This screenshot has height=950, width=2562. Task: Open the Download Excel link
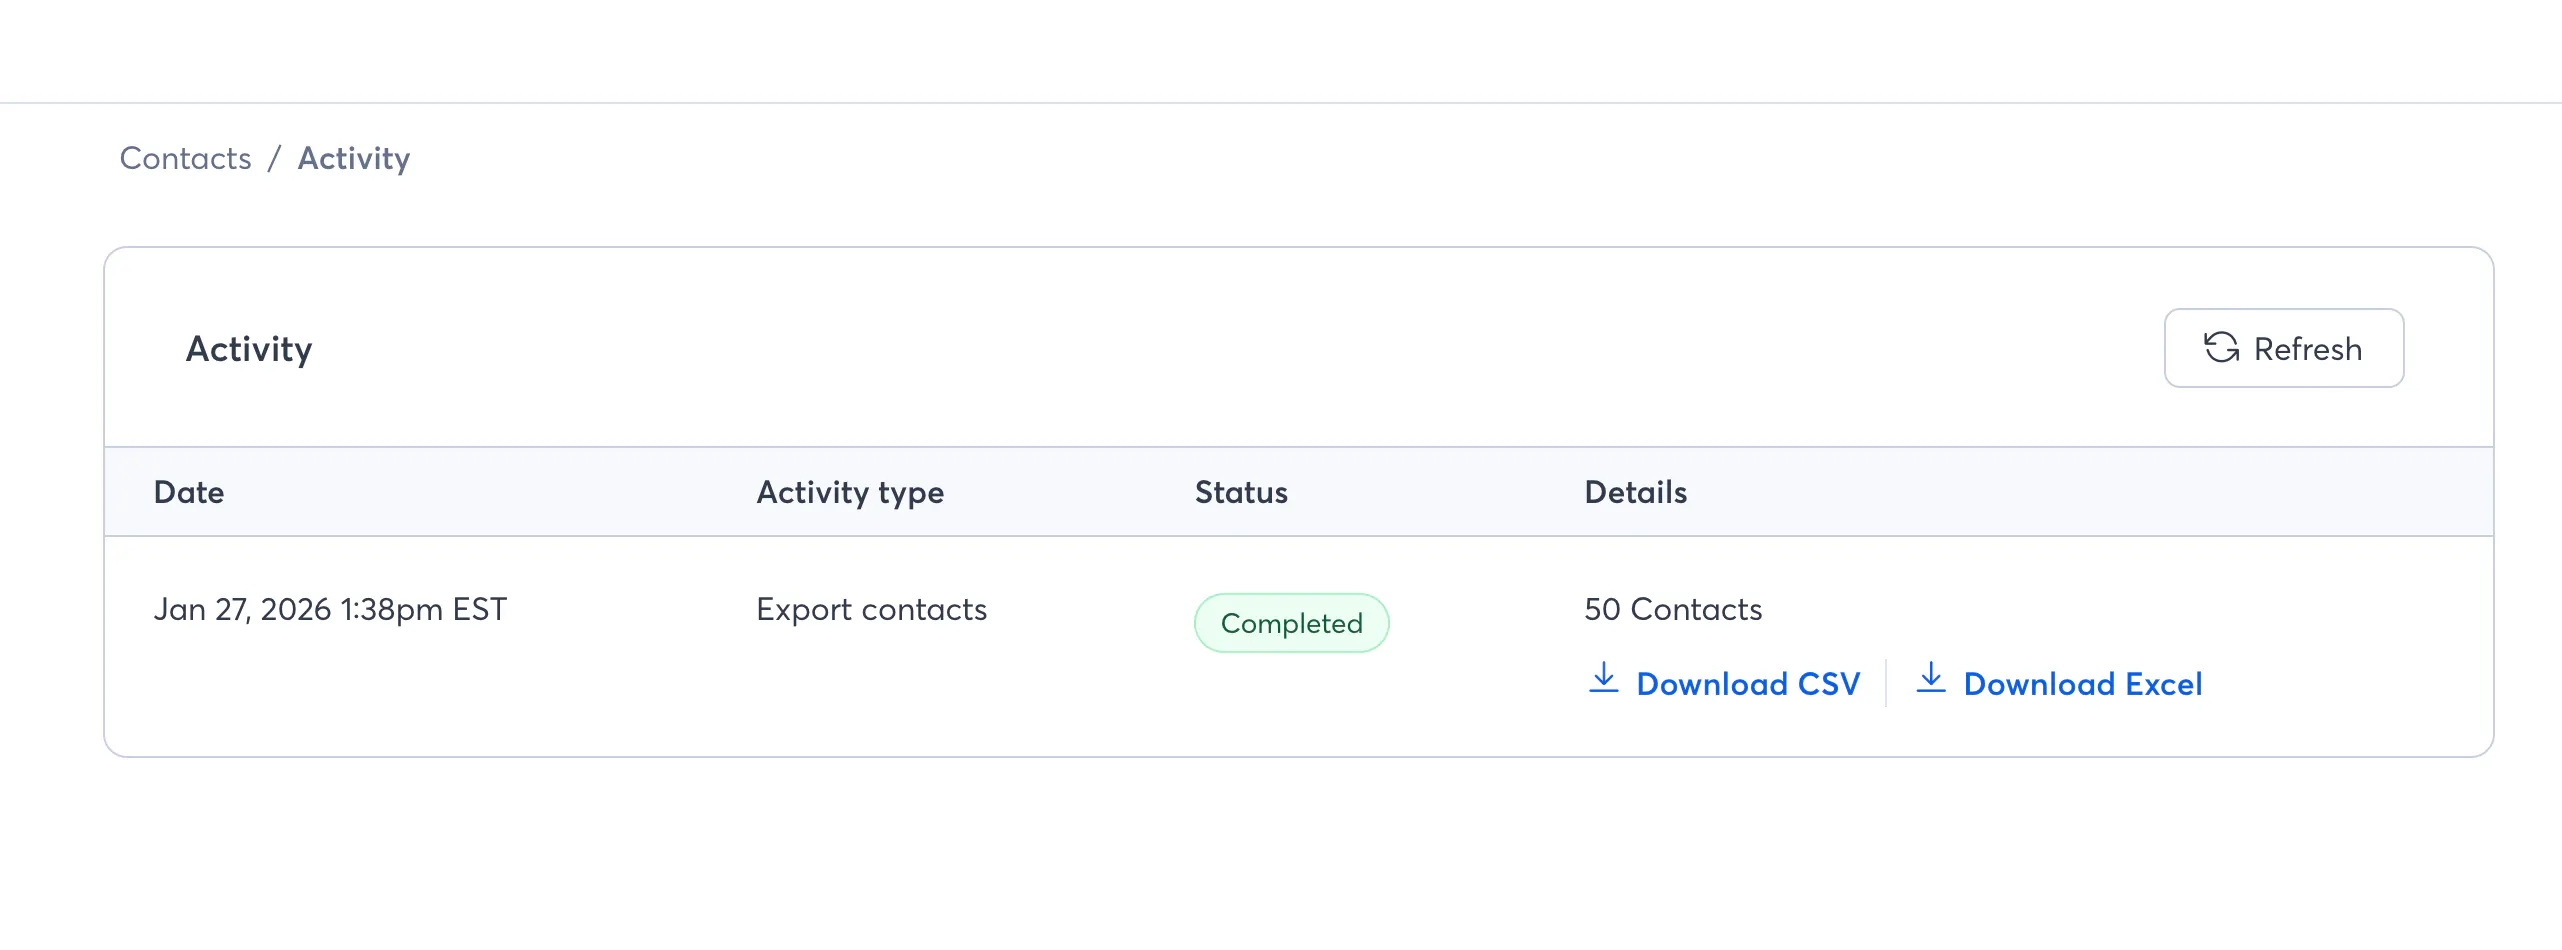point(2082,684)
